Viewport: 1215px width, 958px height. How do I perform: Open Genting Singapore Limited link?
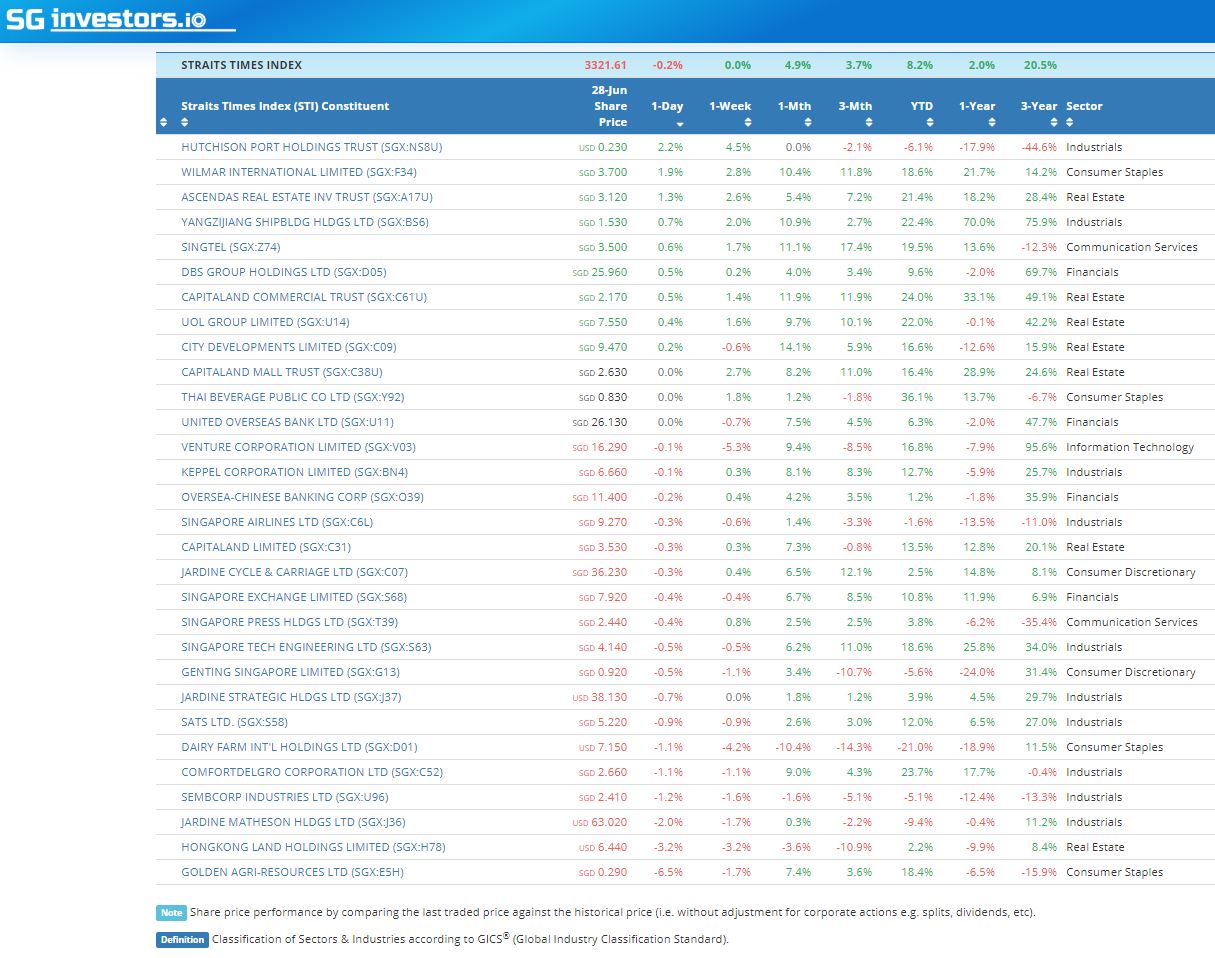290,672
